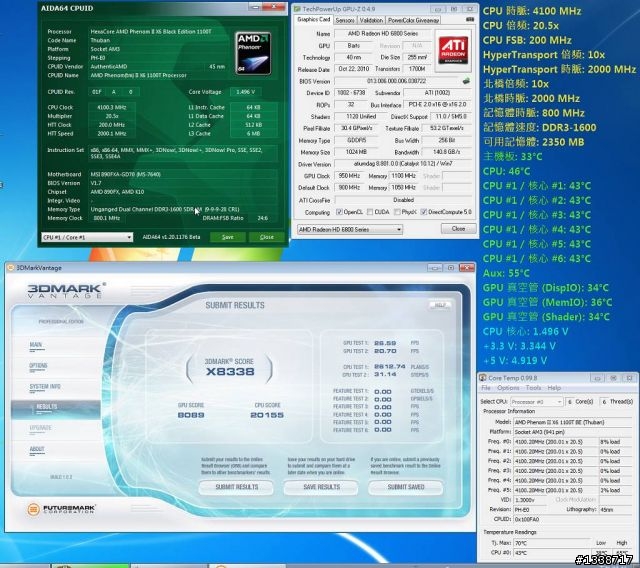Click the Submit Saved button
Viewport: 640px width, 568px height.
tap(406, 487)
